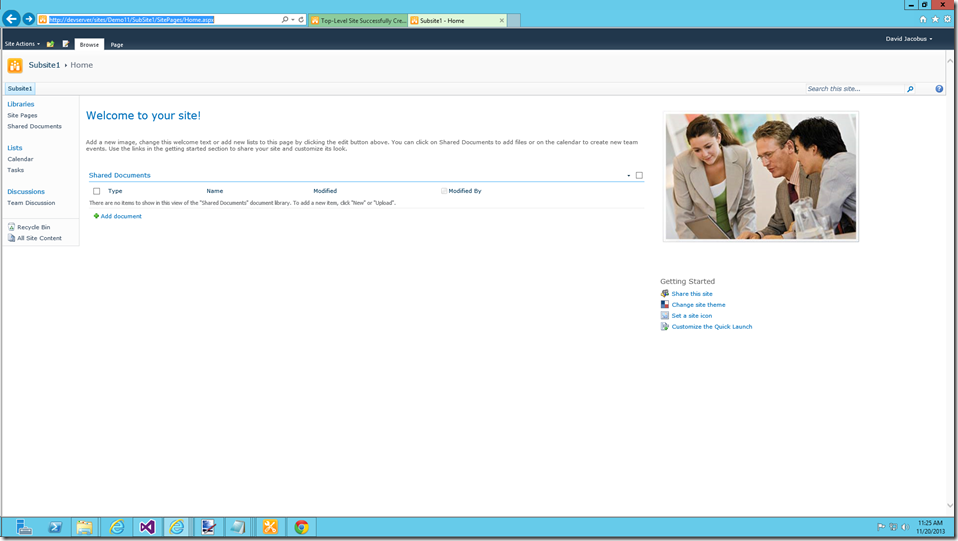The height and width of the screenshot is (541, 958).
Task: Select Subsite1 in the top navigation bar
Action: tap(20, 89)
